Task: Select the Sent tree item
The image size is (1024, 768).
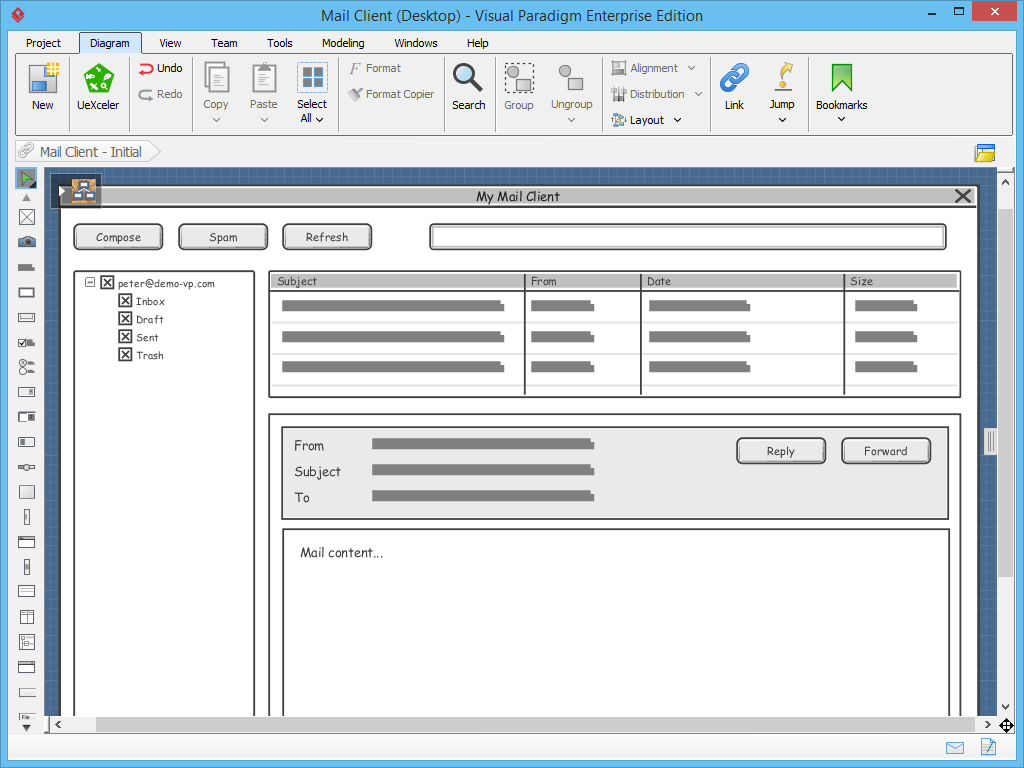Action: point(138,337)
